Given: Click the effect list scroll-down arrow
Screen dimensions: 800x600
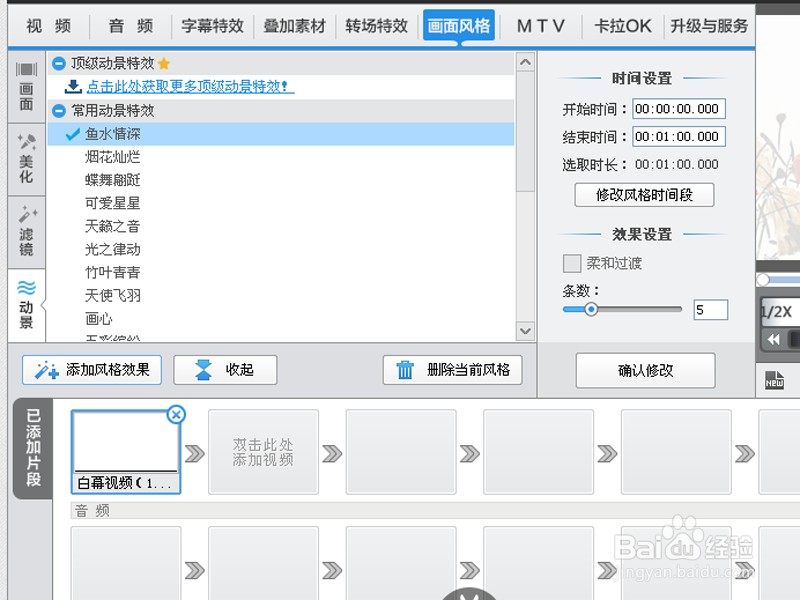Looking at the screenshot, I should pos(525,331).
